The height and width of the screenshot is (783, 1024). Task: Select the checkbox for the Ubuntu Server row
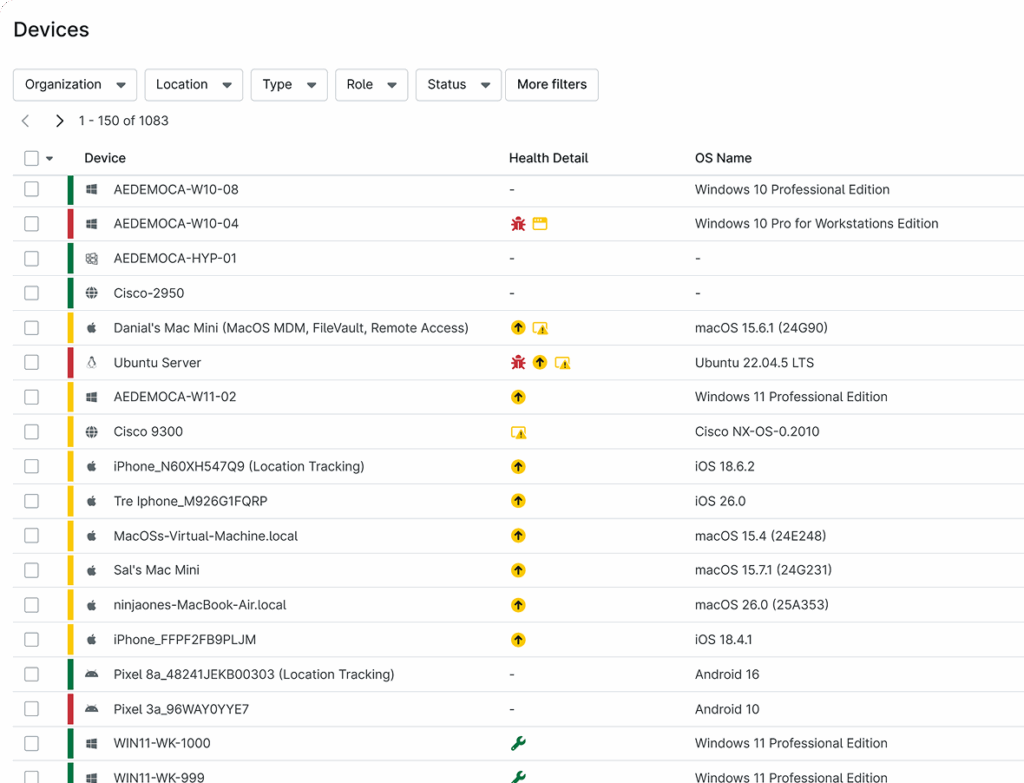click(x=30, y=362)
